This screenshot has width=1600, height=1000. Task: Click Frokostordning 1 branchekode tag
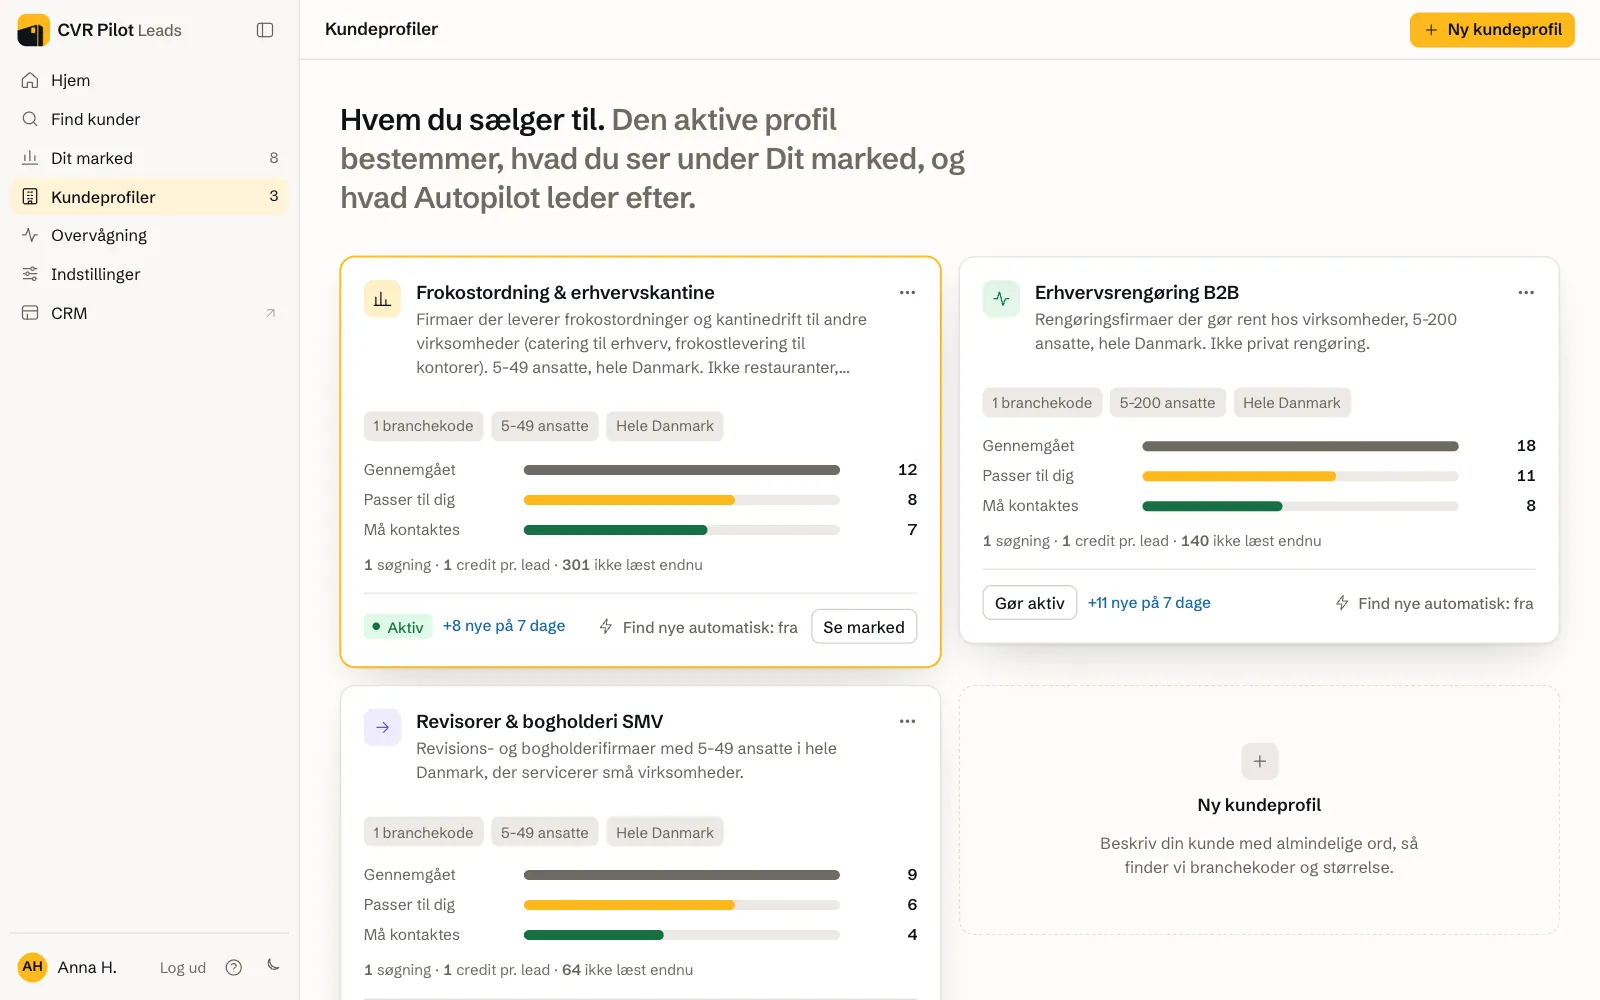tap(423, 426)
